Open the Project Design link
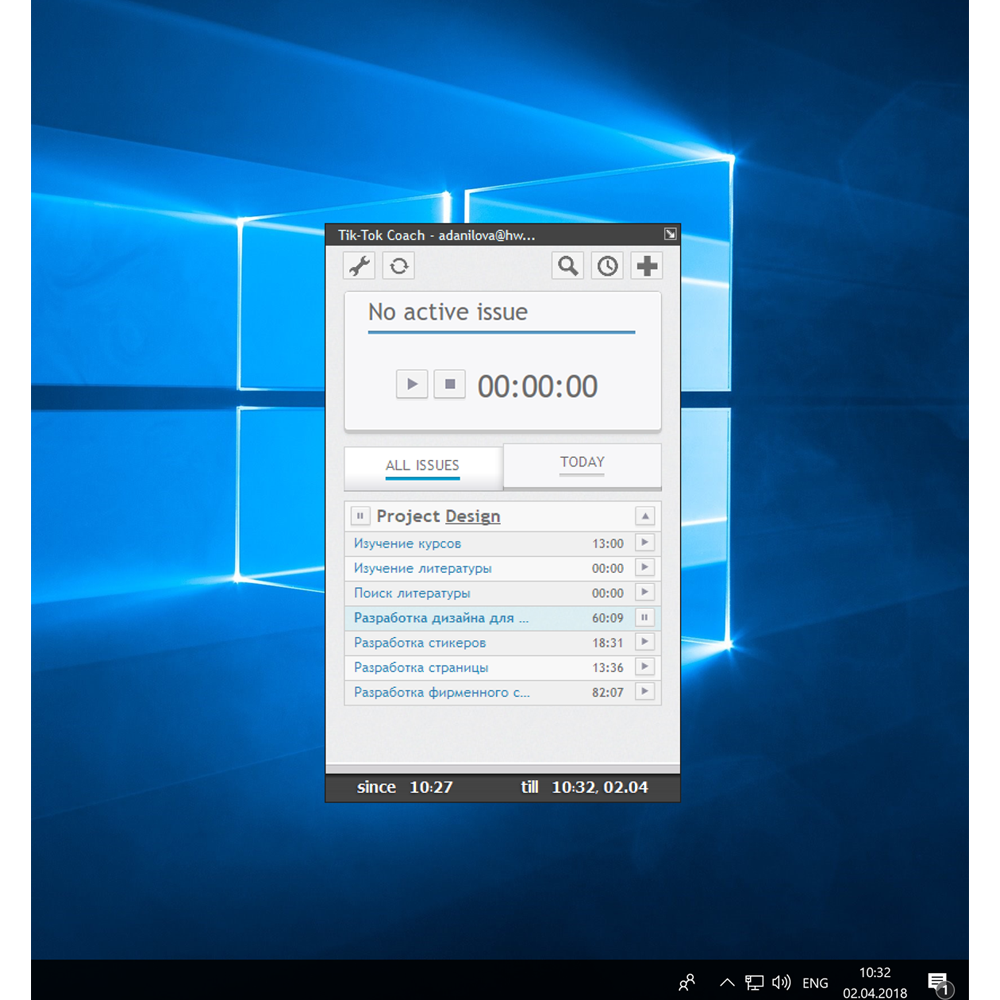The height and width of the screenshot is (1000, 1000). [x=475, y=516]
